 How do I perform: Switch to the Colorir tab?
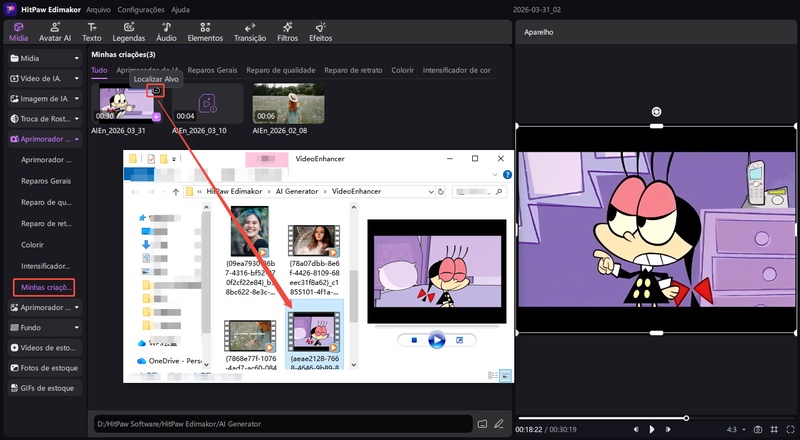pyautogui.click(x=403, y=70)
